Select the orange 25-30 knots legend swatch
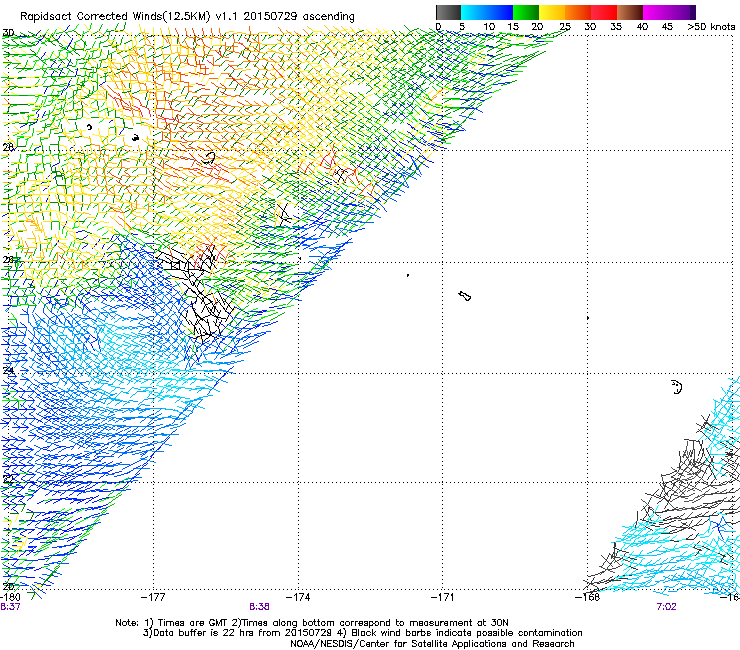 578,12
